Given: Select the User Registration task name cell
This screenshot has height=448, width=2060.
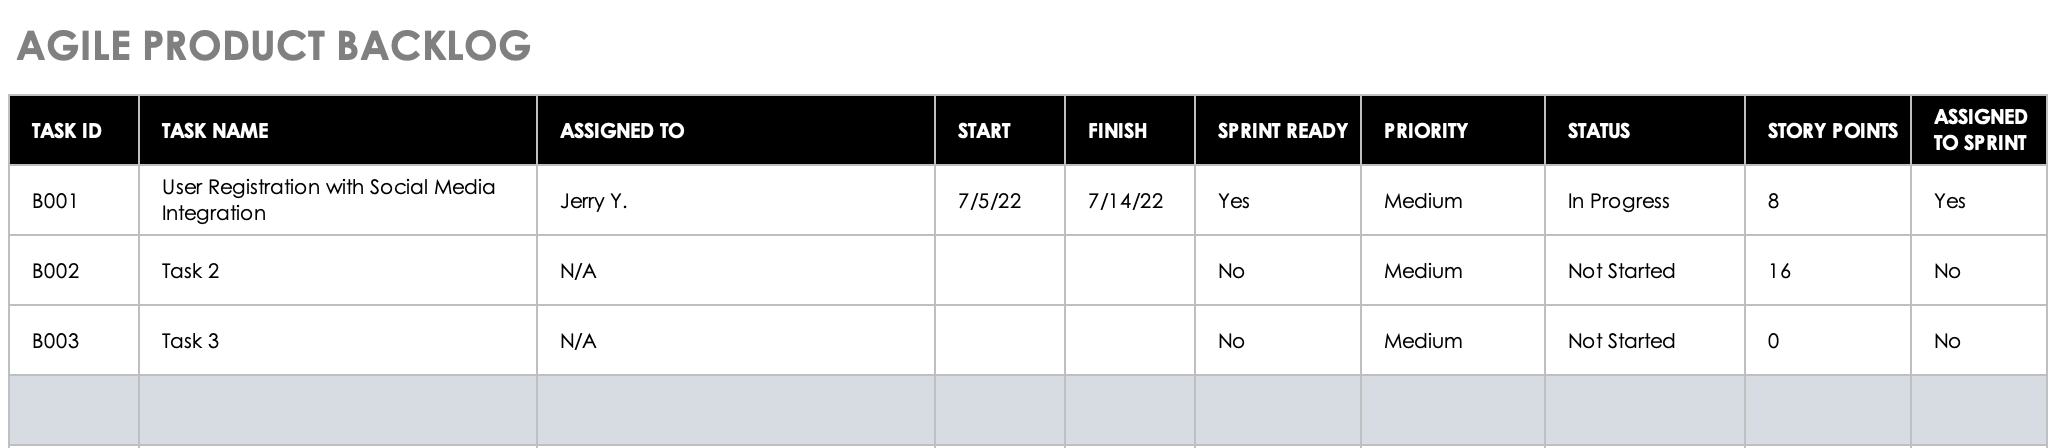Looking at the screenshot, I should tap(328, 200).
